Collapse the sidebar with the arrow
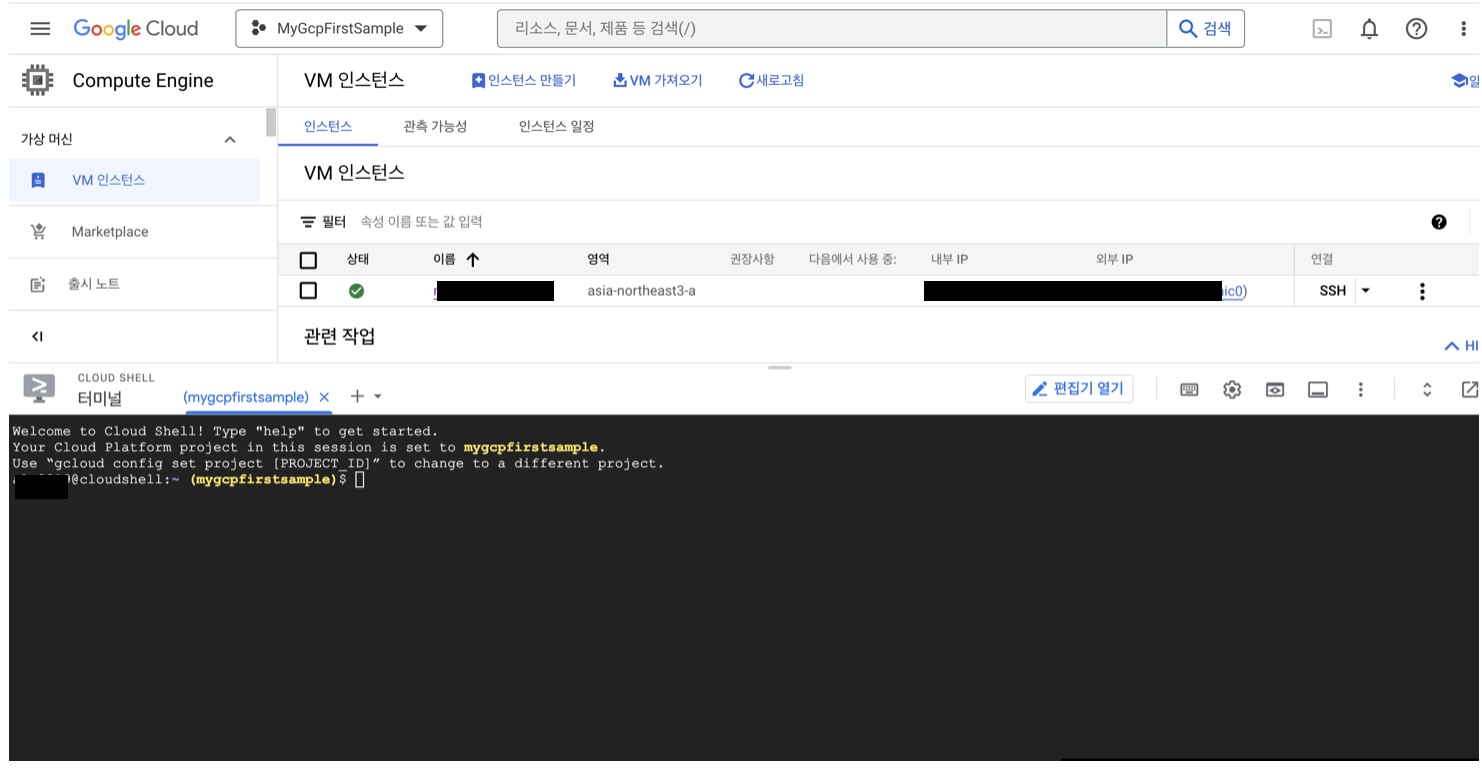 tap(37, 336)
